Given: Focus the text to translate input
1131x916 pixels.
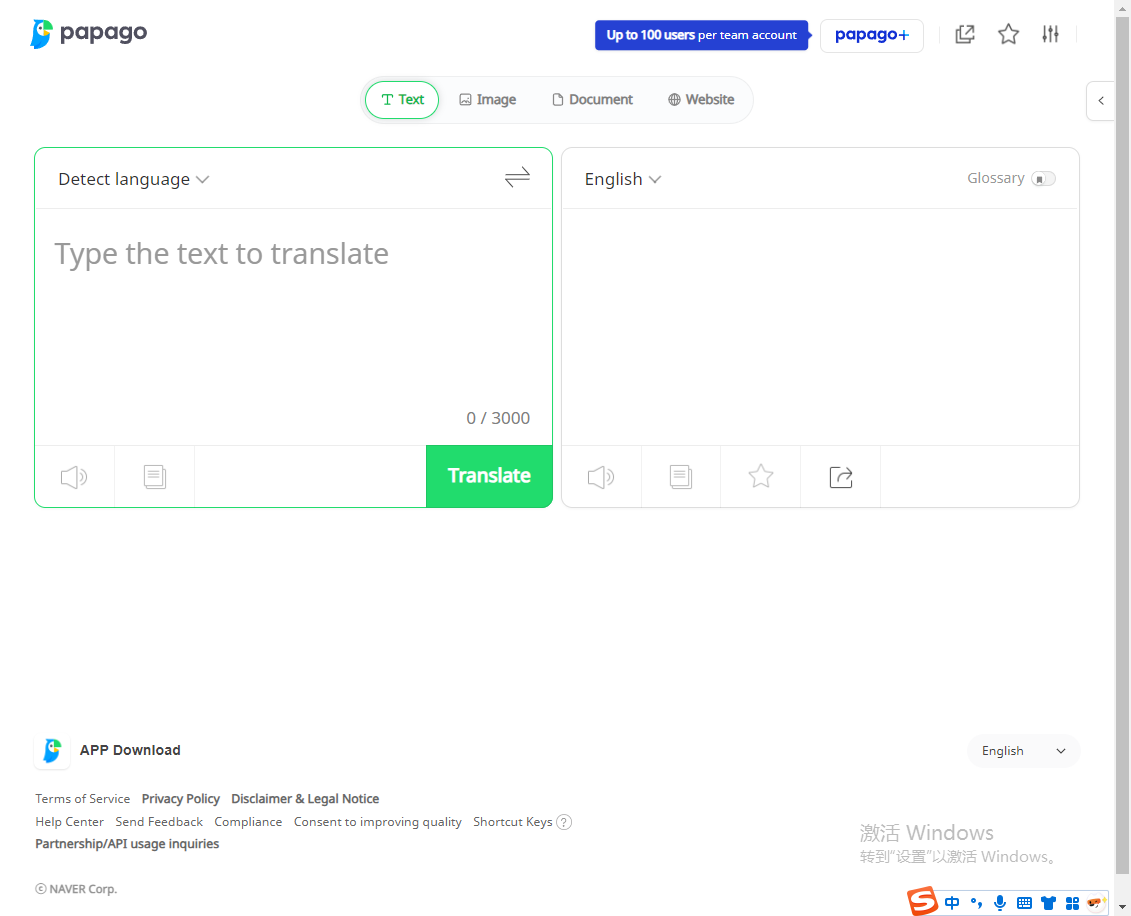Looking at the screenshot, I should coord(294,310).
